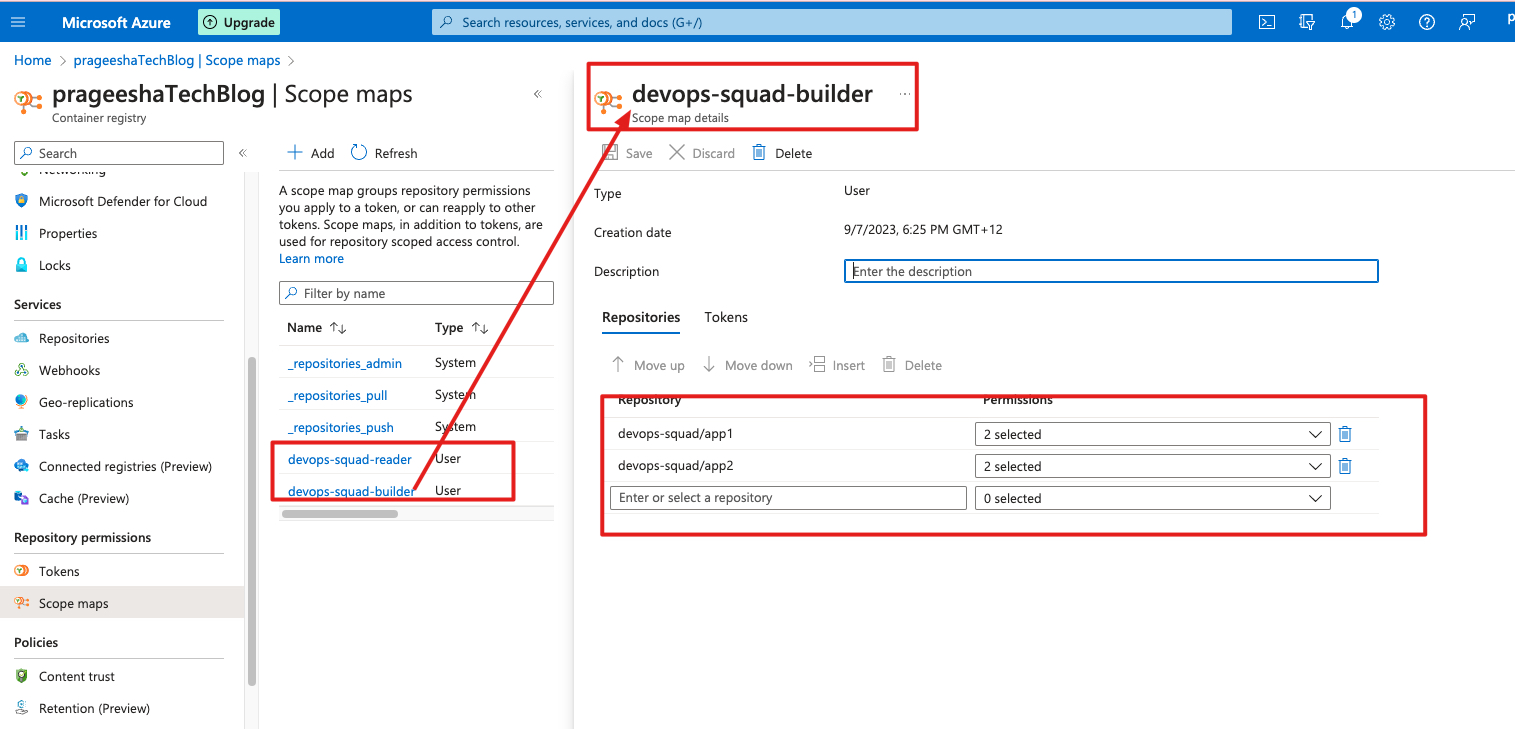Open portal Settings via the gear icon
1515x729 pixels.
pos(1387,21)
